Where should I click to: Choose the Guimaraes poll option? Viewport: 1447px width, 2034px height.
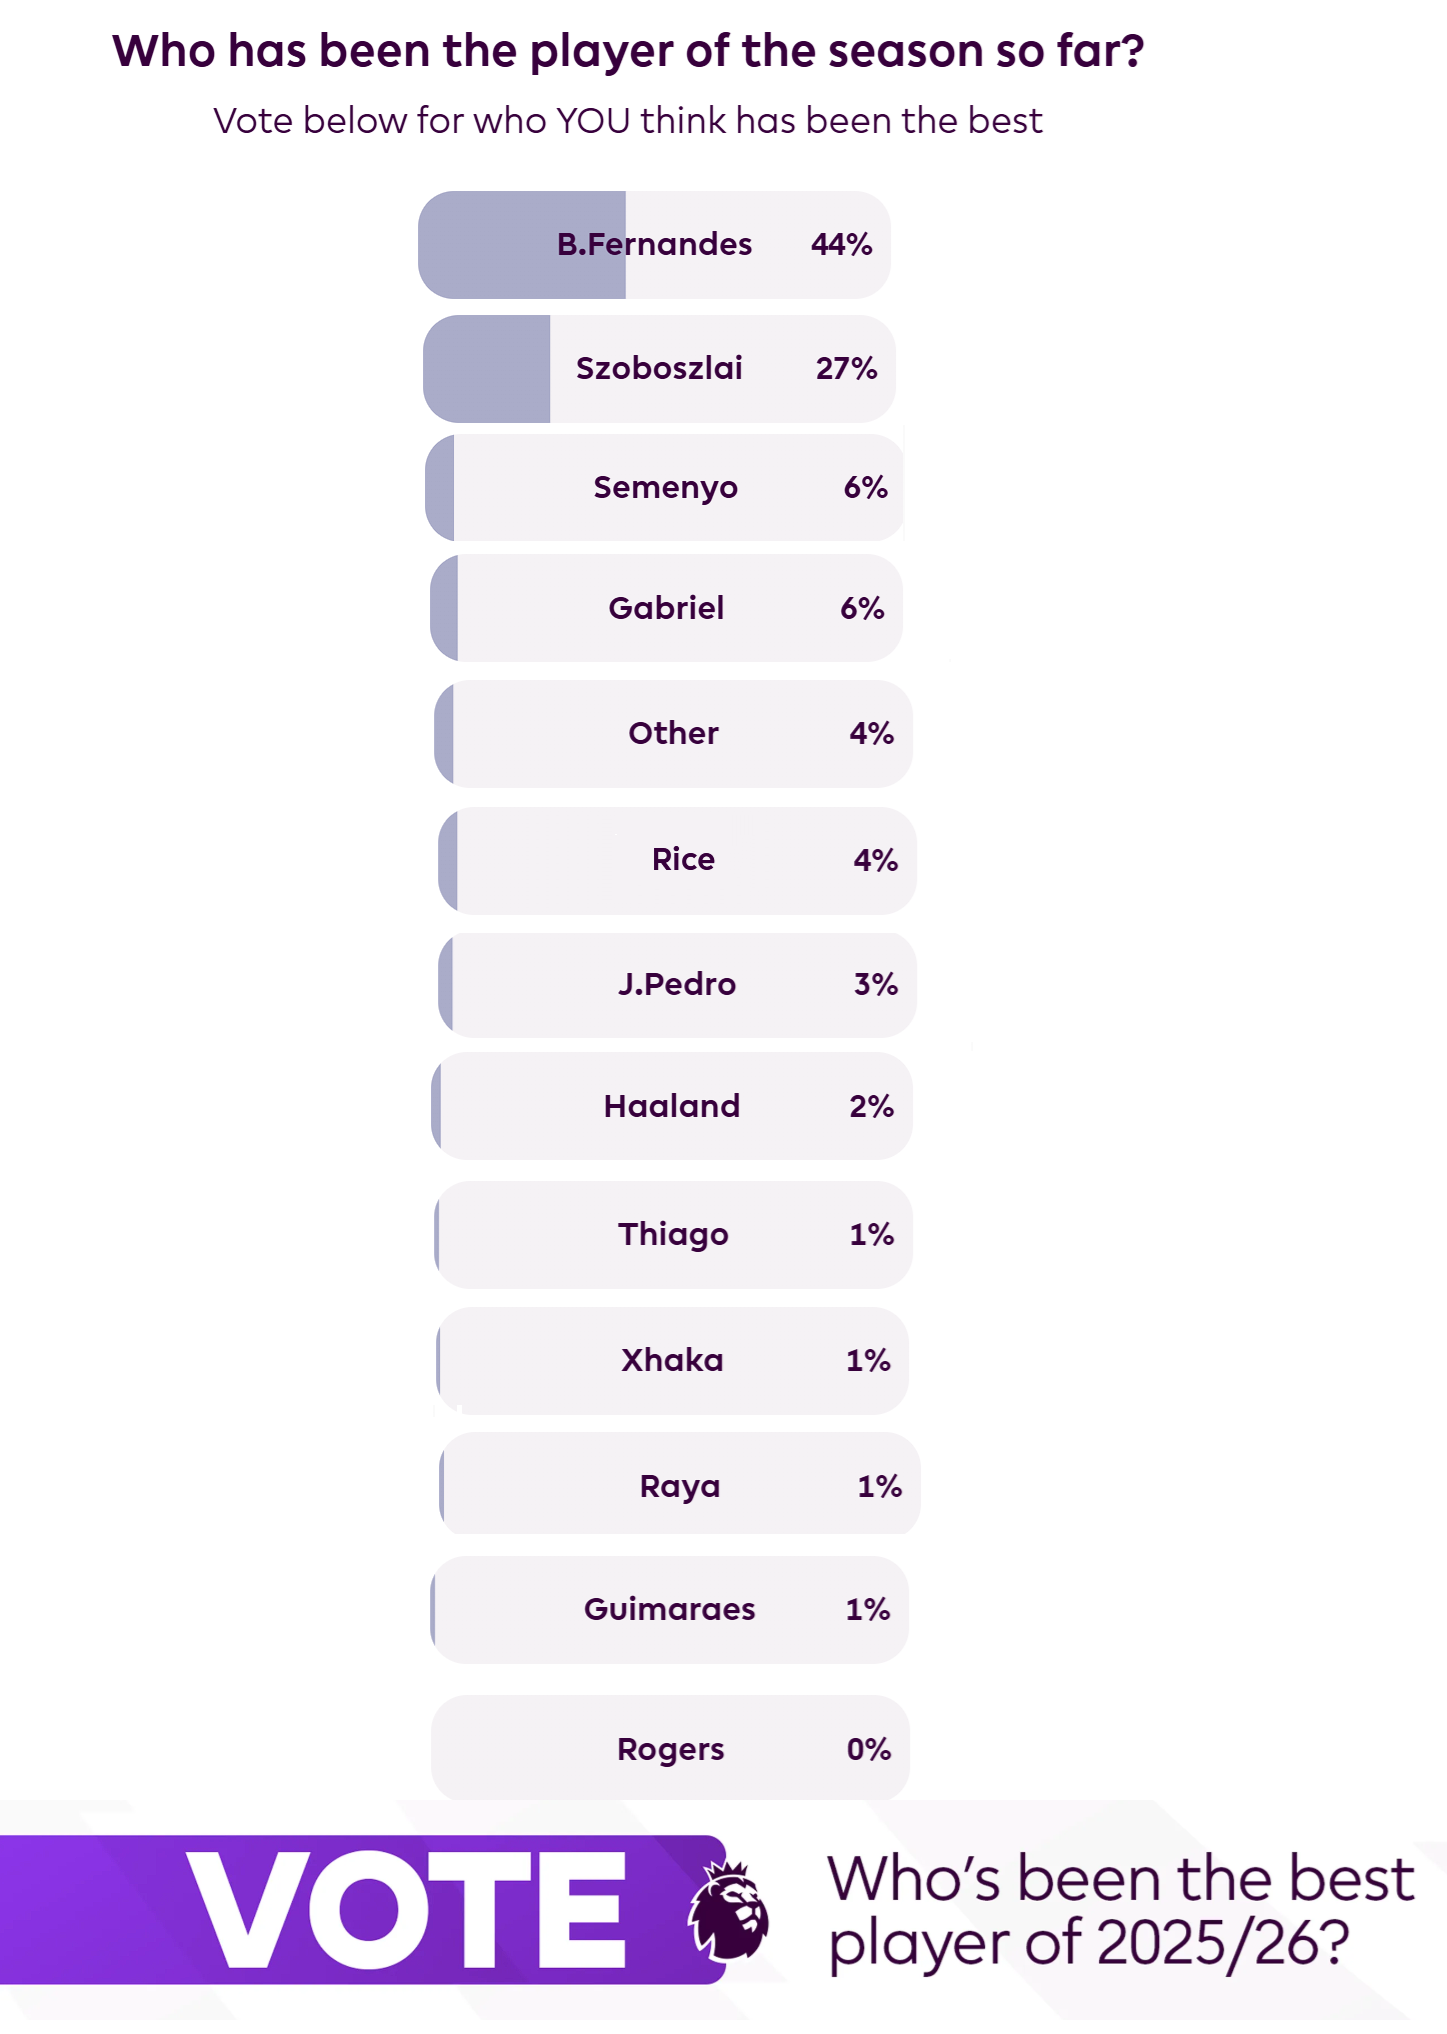[x=669, y=1609]
